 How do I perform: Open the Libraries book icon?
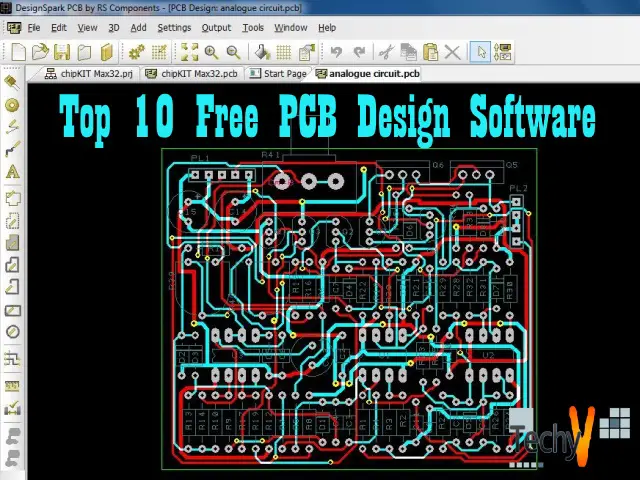[107, 52]
